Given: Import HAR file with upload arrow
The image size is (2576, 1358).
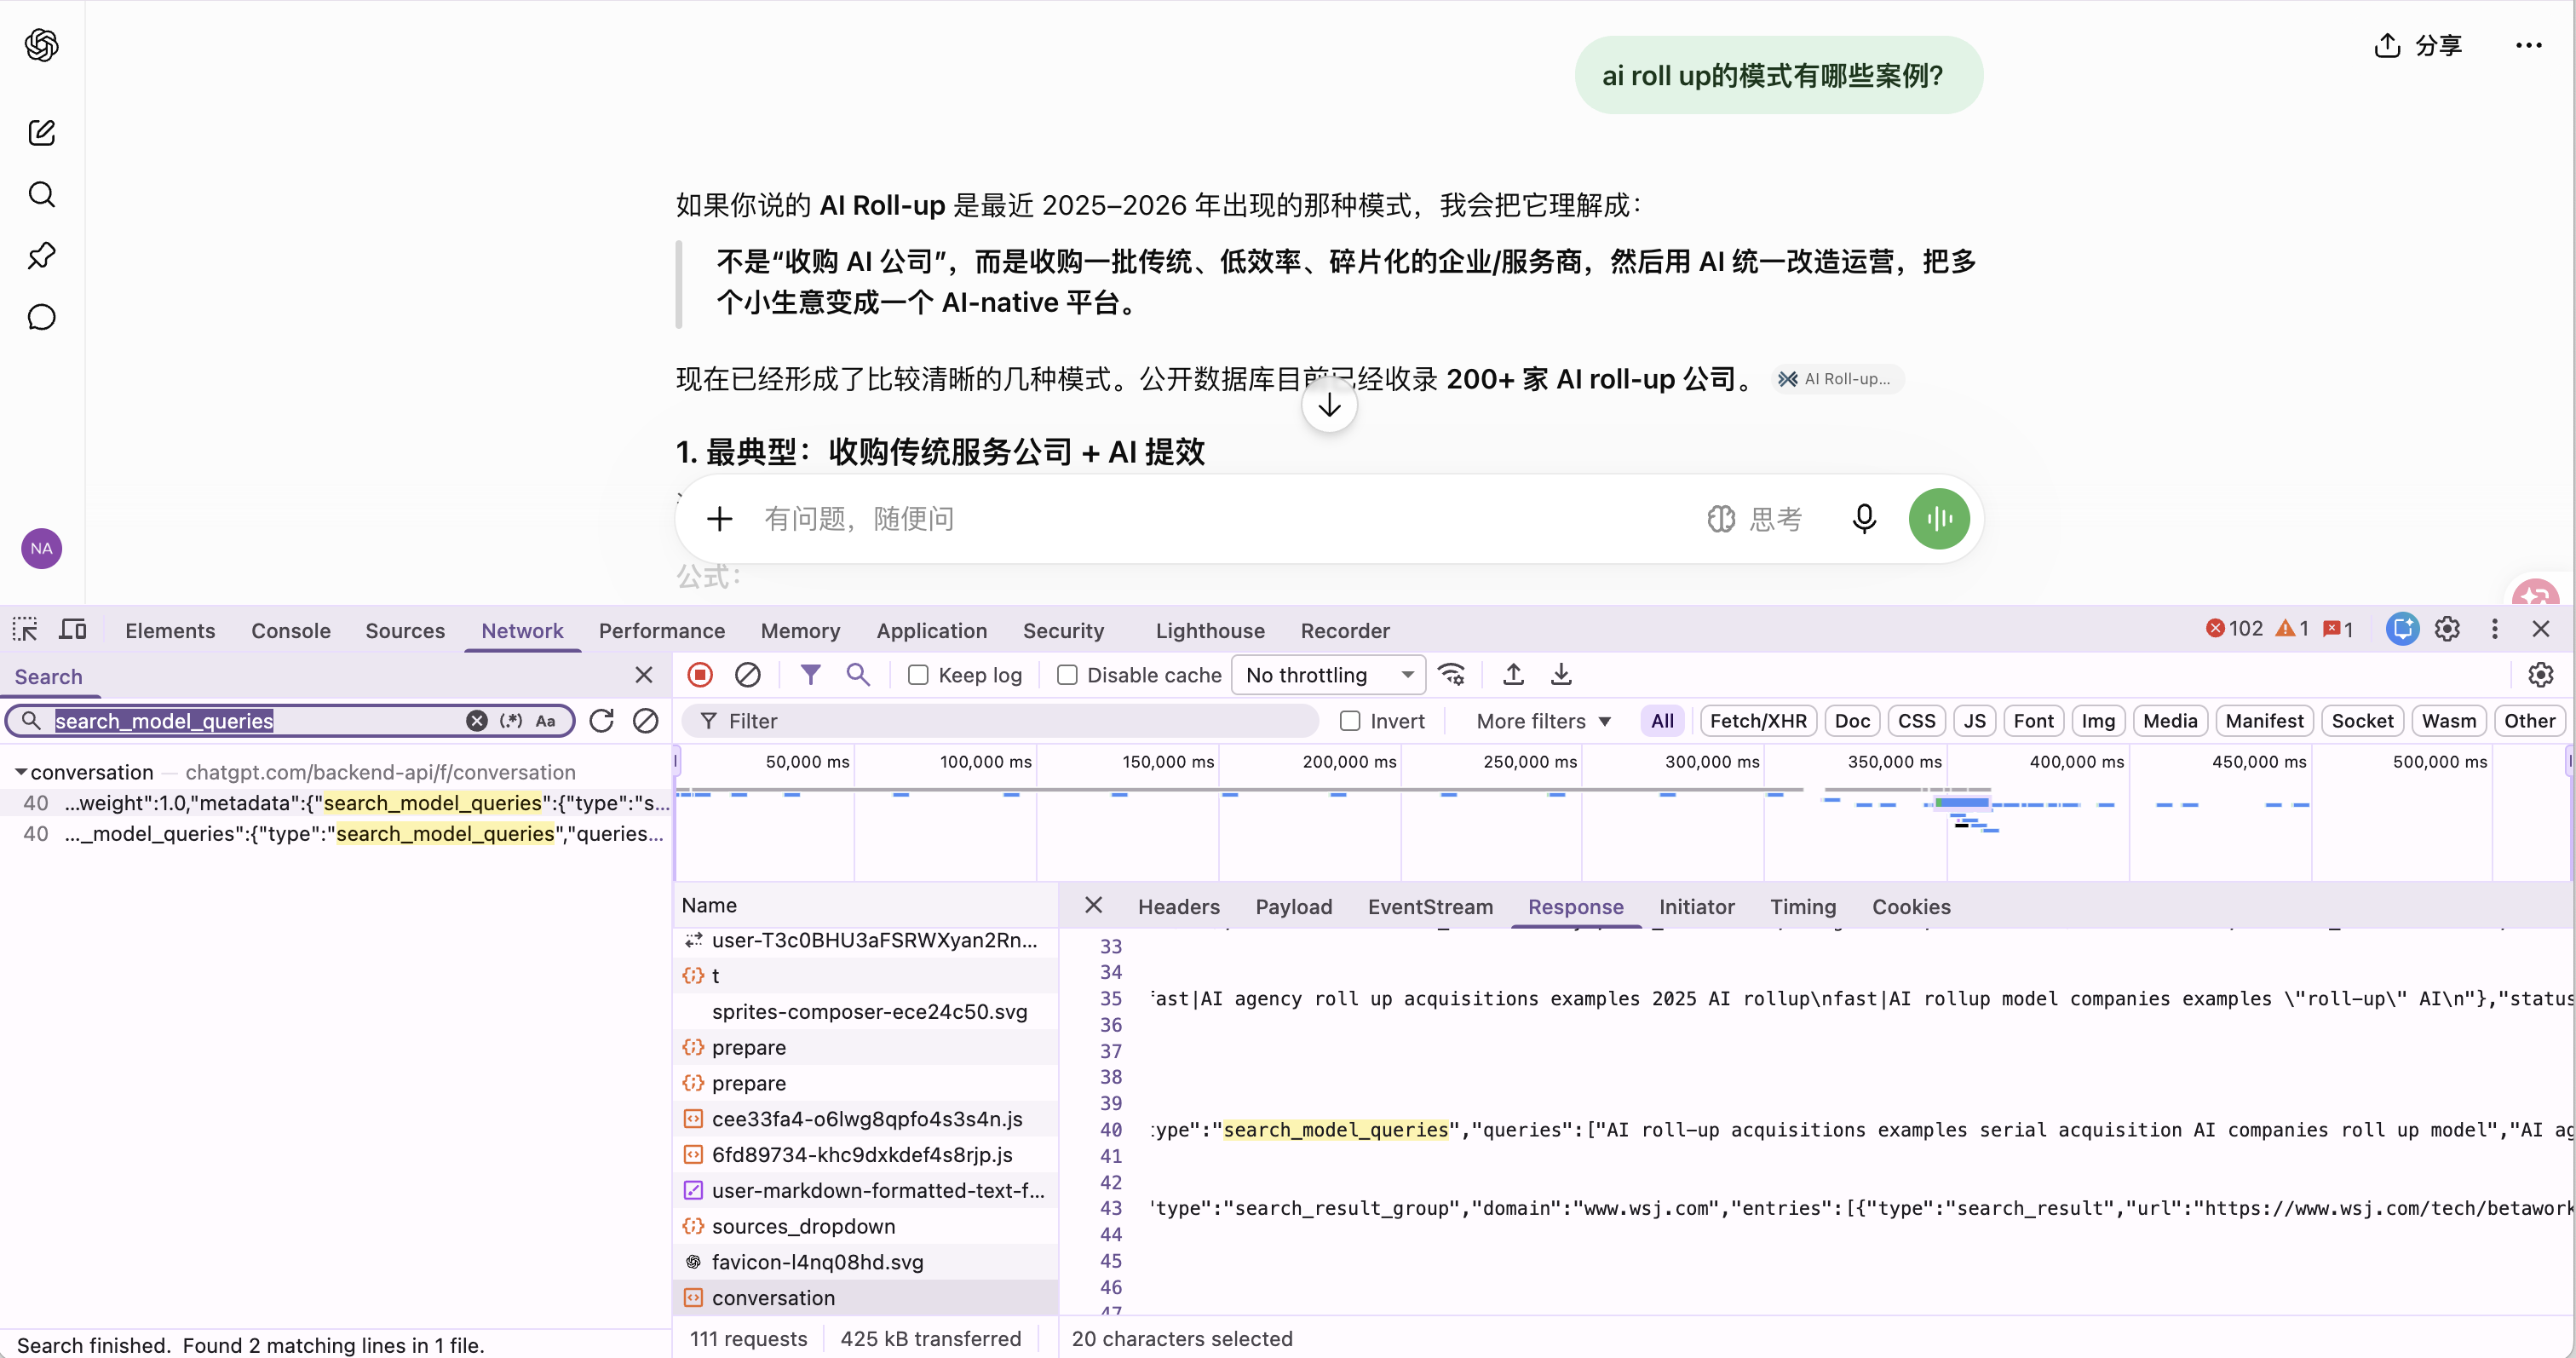Looking at the screenshot, I should tap(1513, 675).
